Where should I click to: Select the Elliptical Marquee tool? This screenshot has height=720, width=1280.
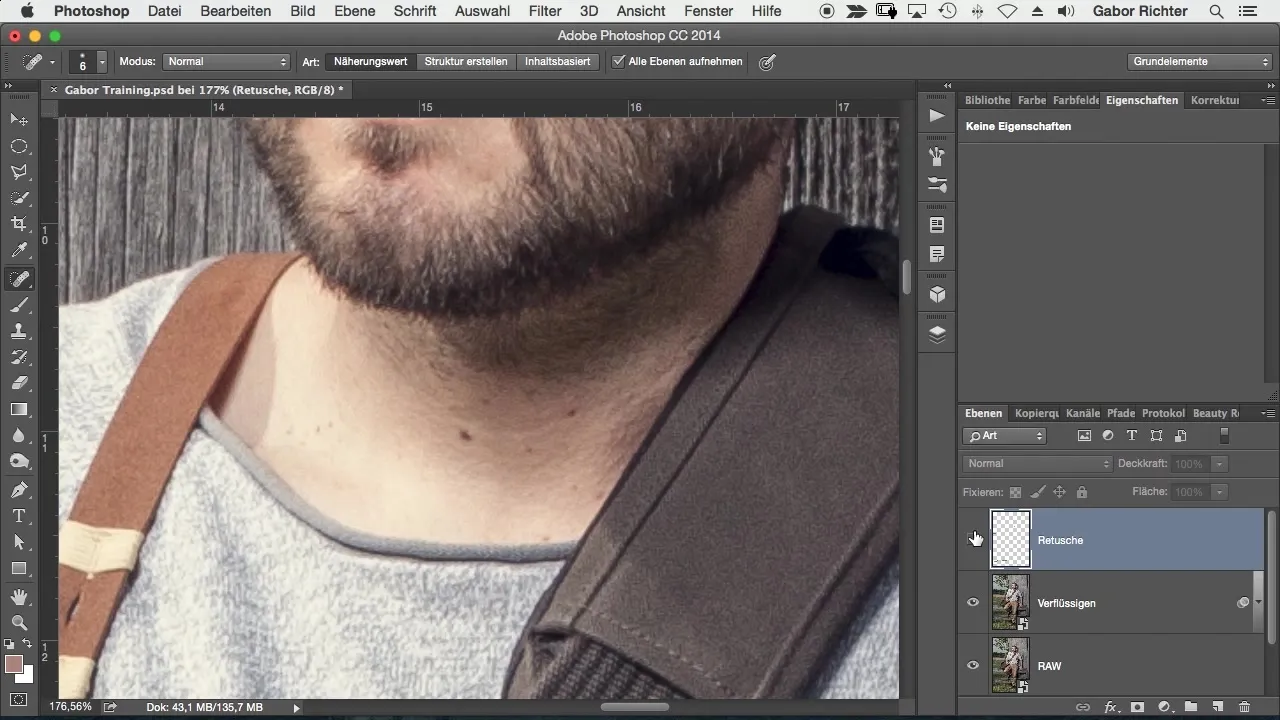[19, 146]
